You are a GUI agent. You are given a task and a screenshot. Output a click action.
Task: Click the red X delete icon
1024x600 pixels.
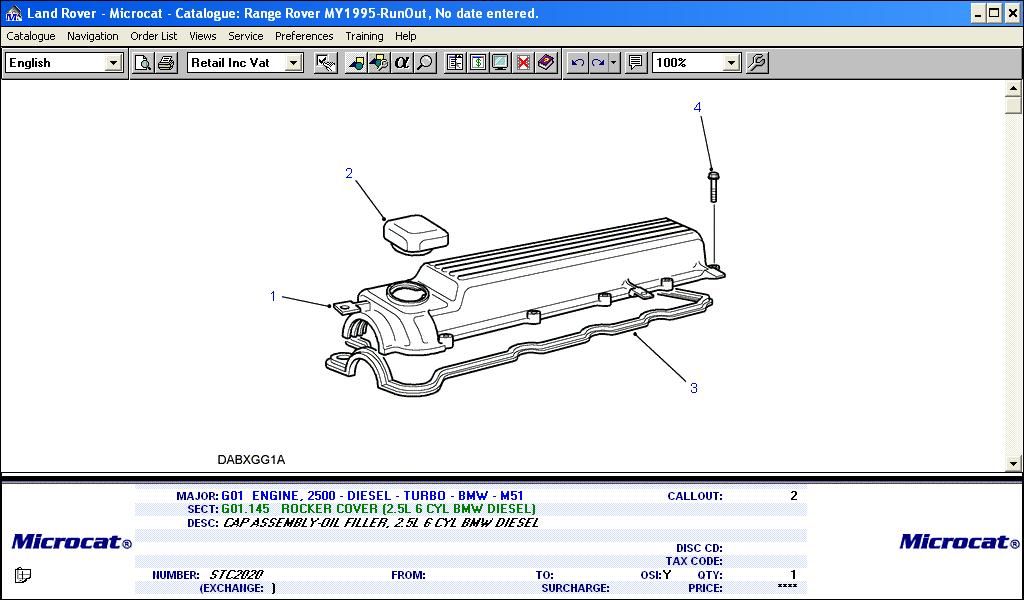523,63
